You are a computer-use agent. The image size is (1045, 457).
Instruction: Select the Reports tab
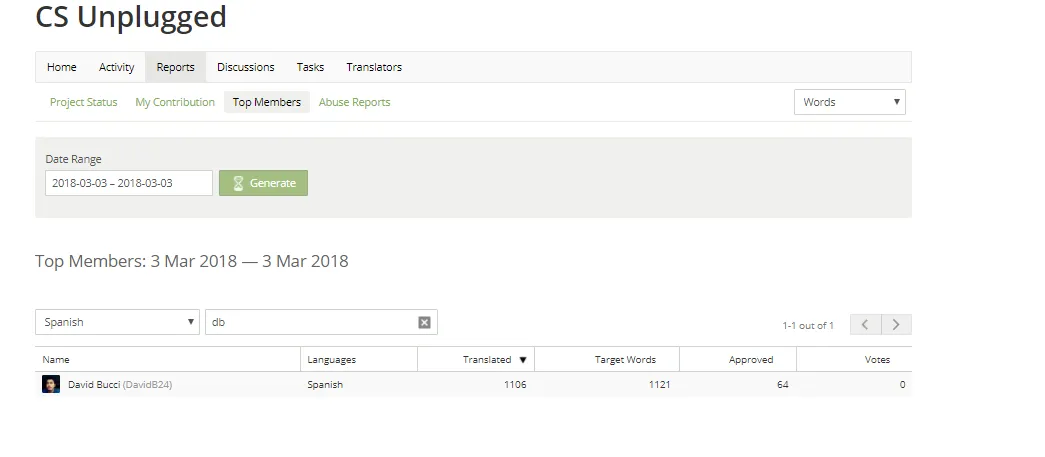(x=175, y=67)
